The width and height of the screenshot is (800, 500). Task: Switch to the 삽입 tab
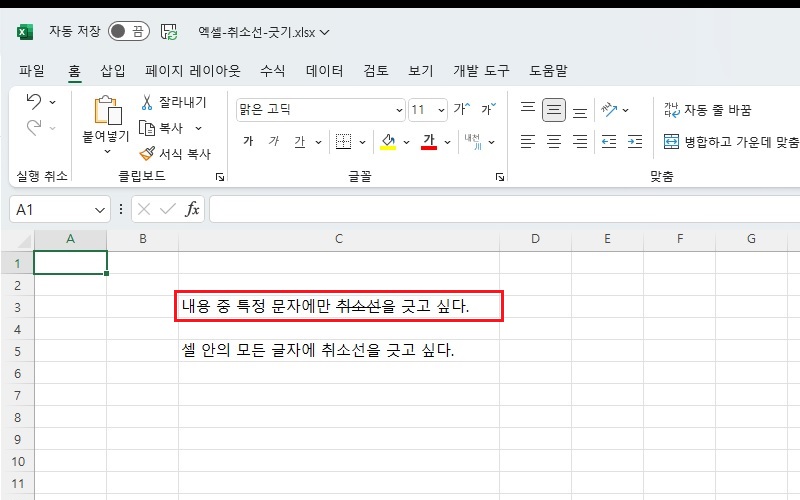113,70
